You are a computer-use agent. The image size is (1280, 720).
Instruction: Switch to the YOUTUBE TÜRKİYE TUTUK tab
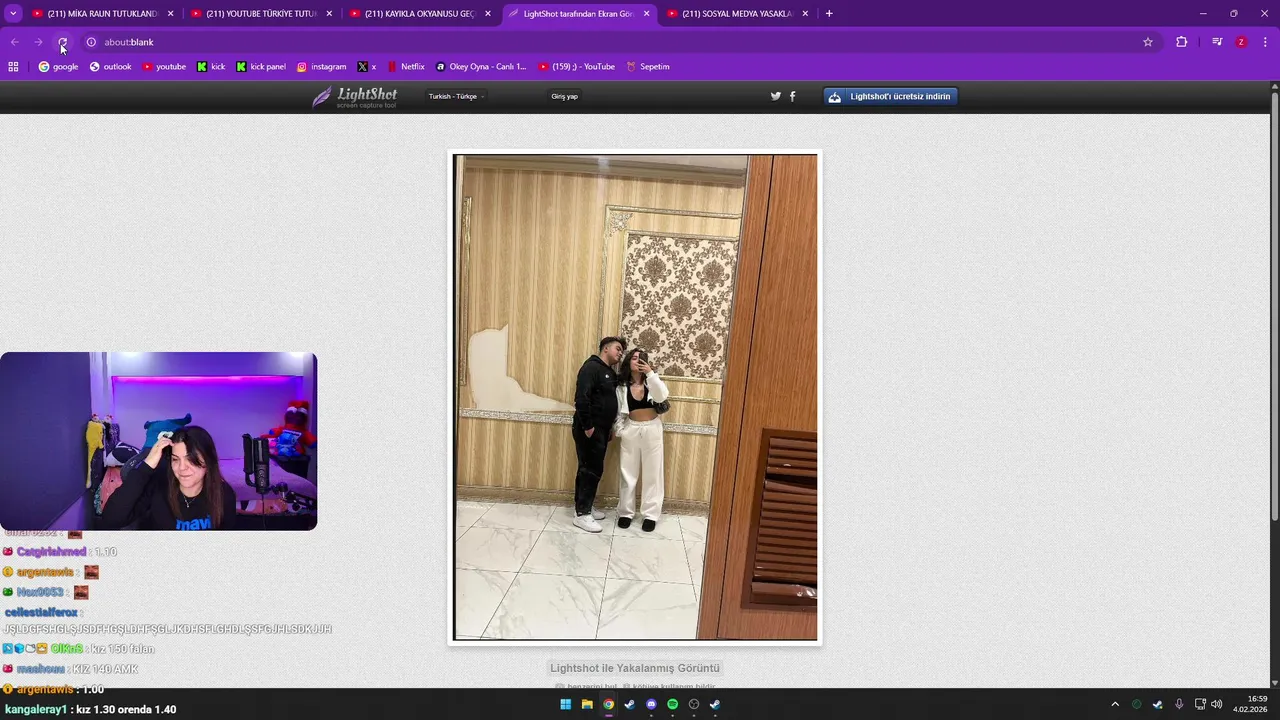click(x=261, y=13)
